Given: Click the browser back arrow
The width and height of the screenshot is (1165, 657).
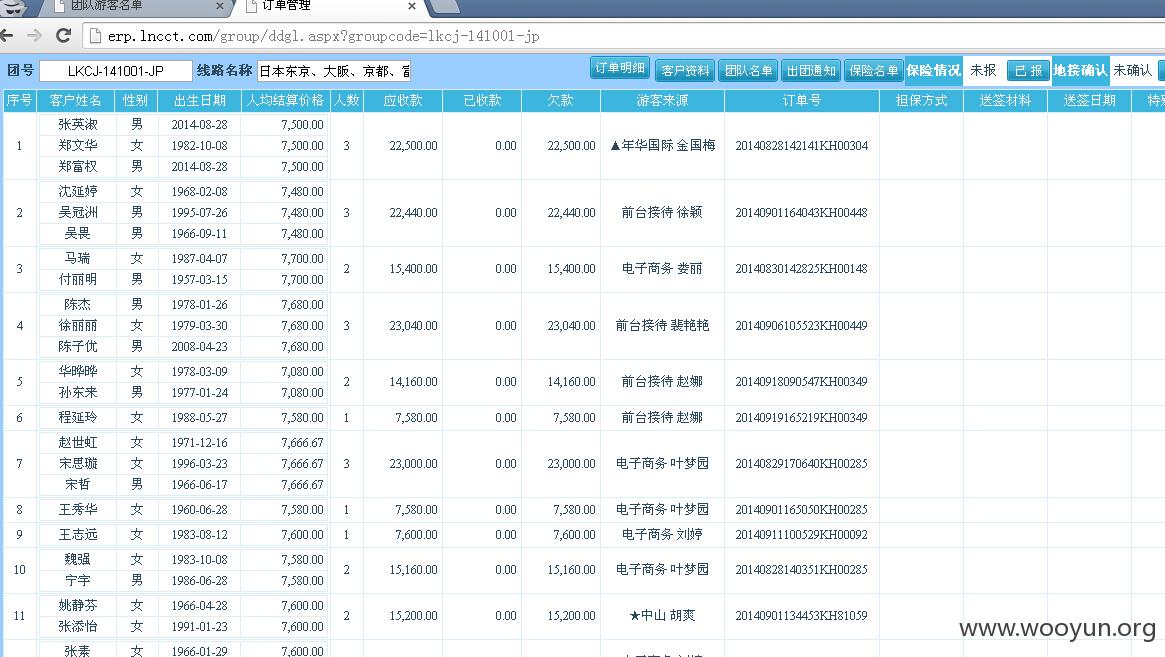Looking at the screenshot, I should coord(6,36).
